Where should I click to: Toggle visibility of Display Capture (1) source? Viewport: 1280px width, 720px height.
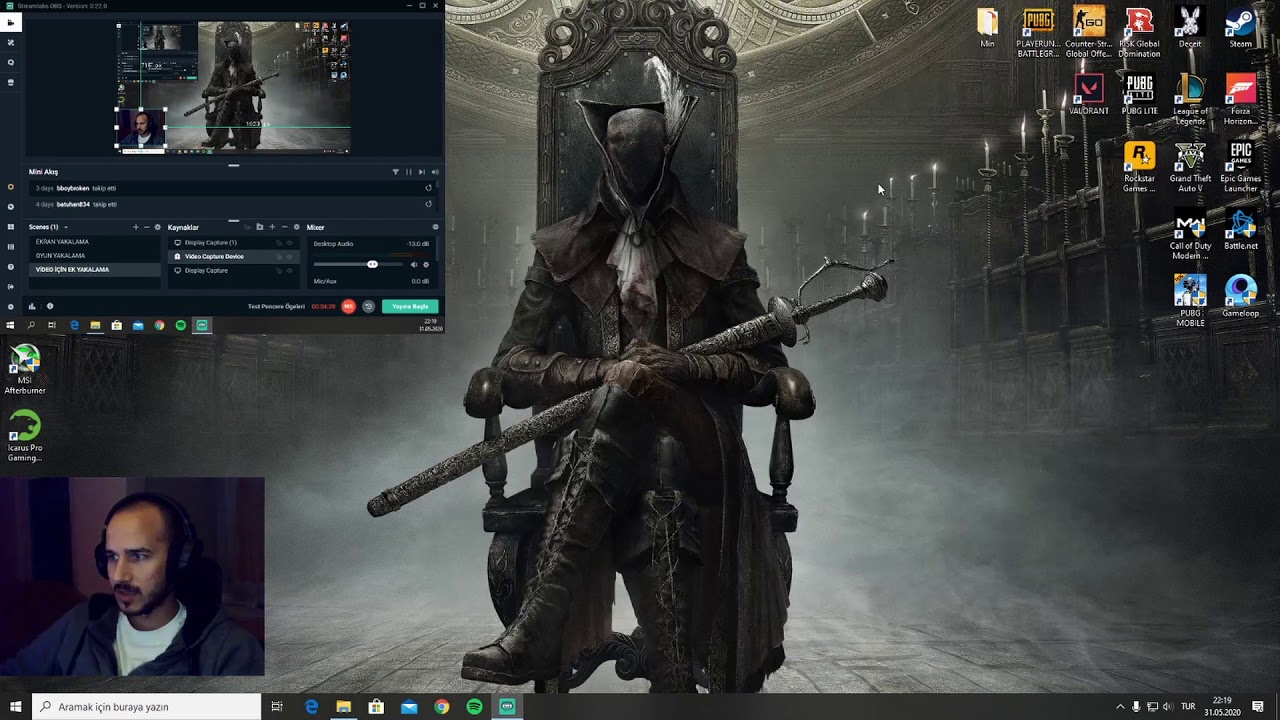(x=290, y=243)
